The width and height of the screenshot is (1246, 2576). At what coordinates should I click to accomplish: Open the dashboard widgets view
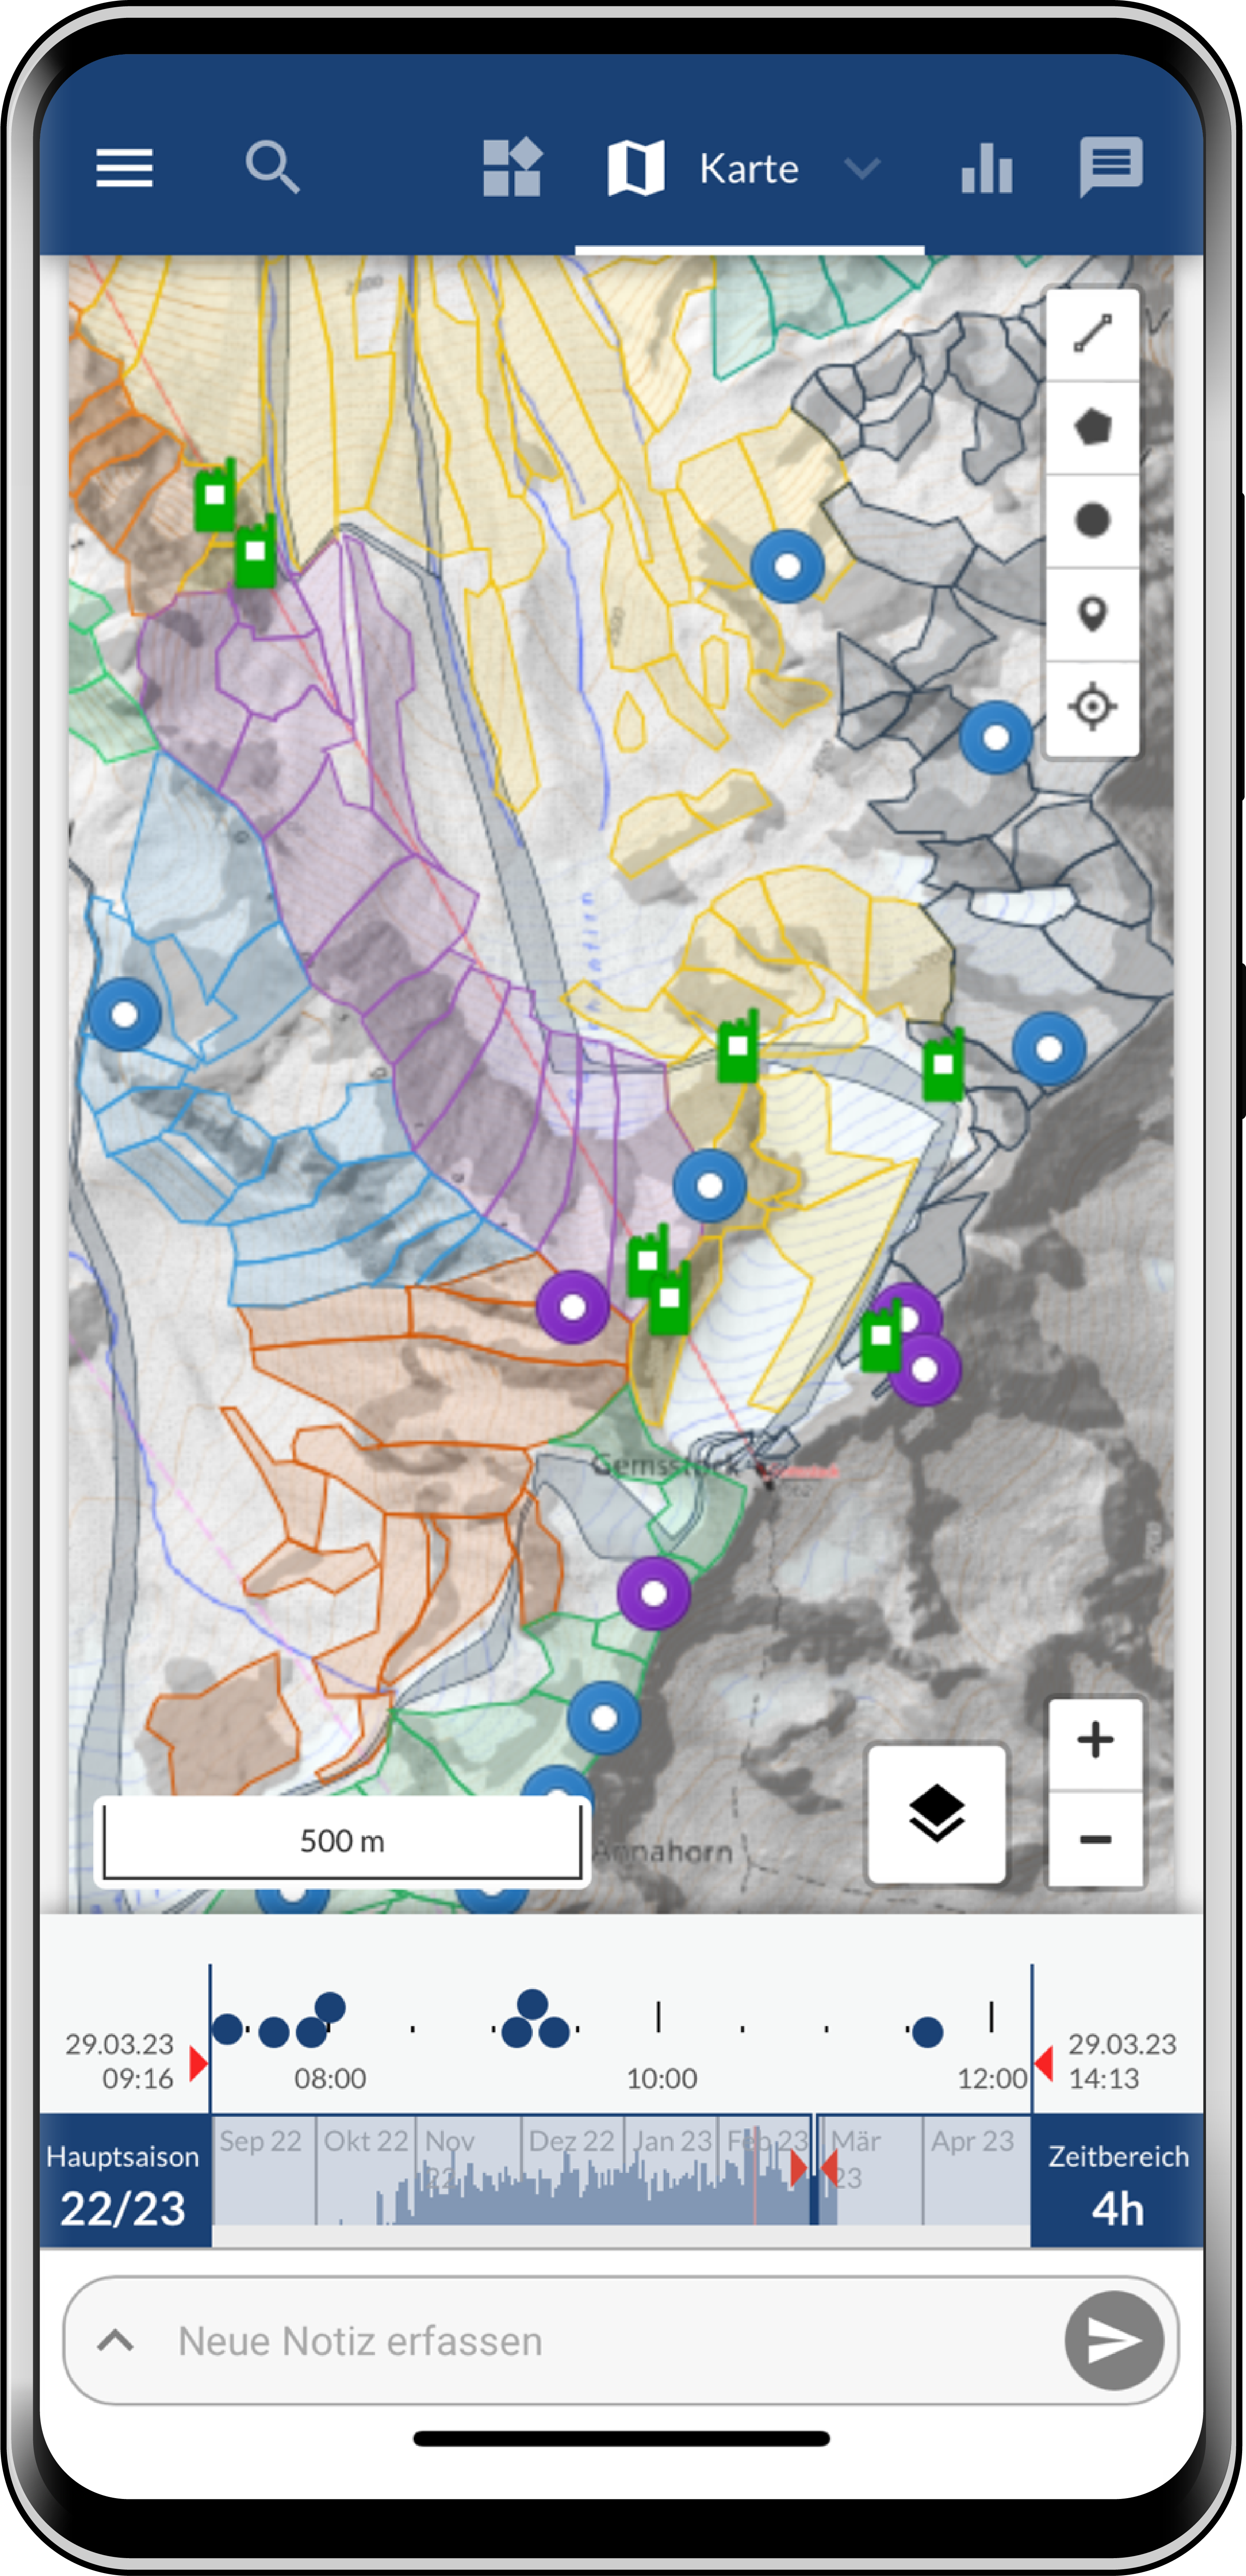512,167
